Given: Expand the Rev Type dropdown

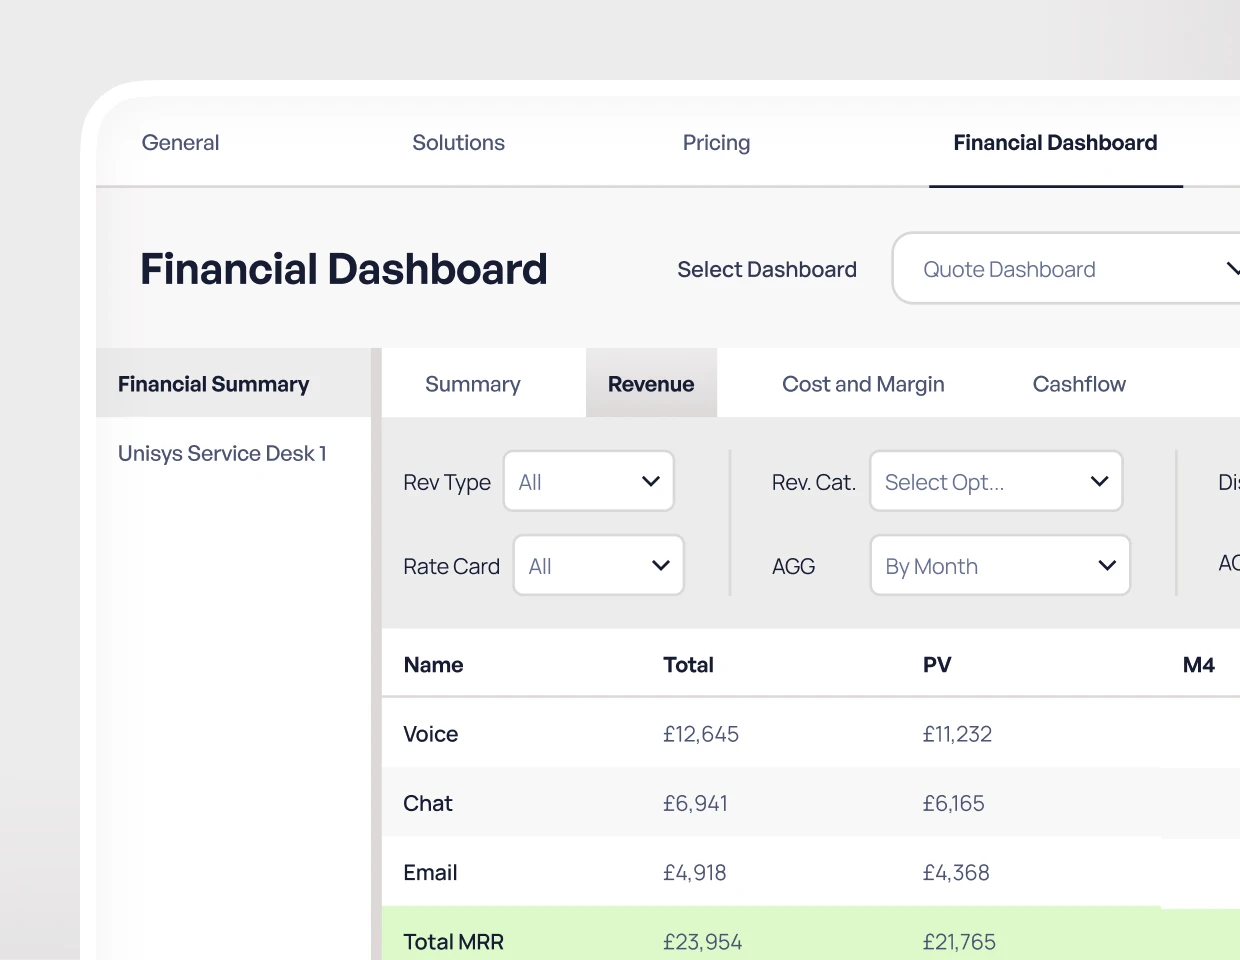Looking at the screenshot, I should [x=589, y=482].
